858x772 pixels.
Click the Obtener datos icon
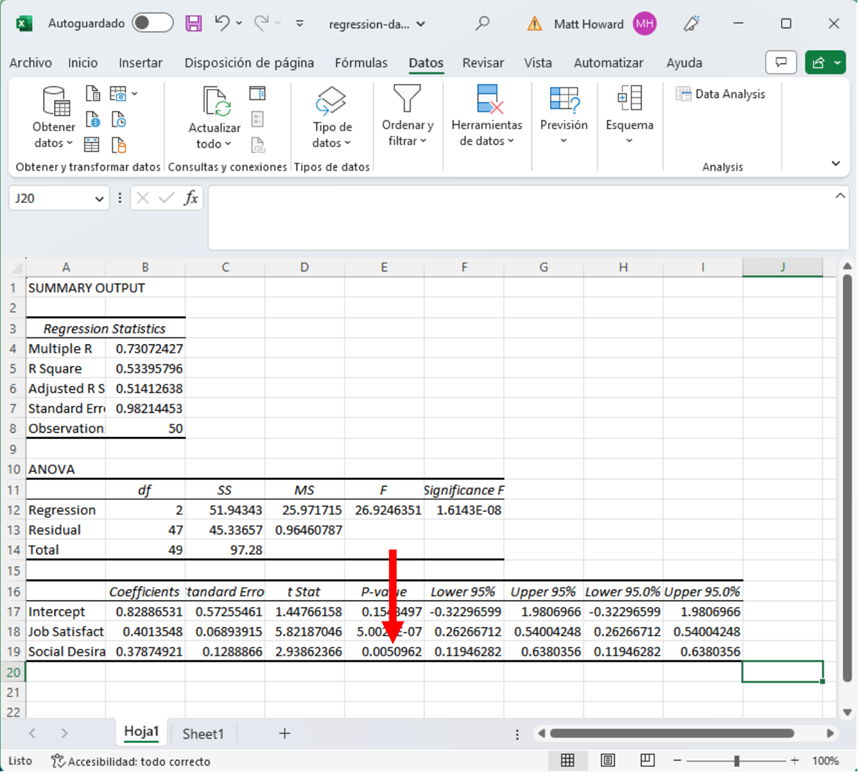point(54,103)
